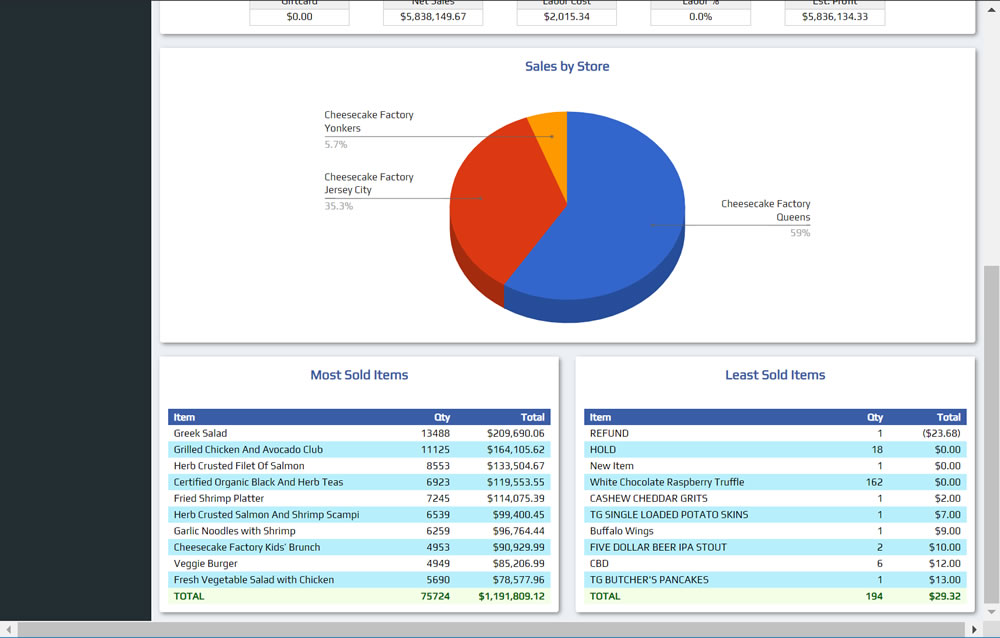Select the Greek Salad row
The width and height of the screenshot is (1000, 638).
[x=359, y=433]
